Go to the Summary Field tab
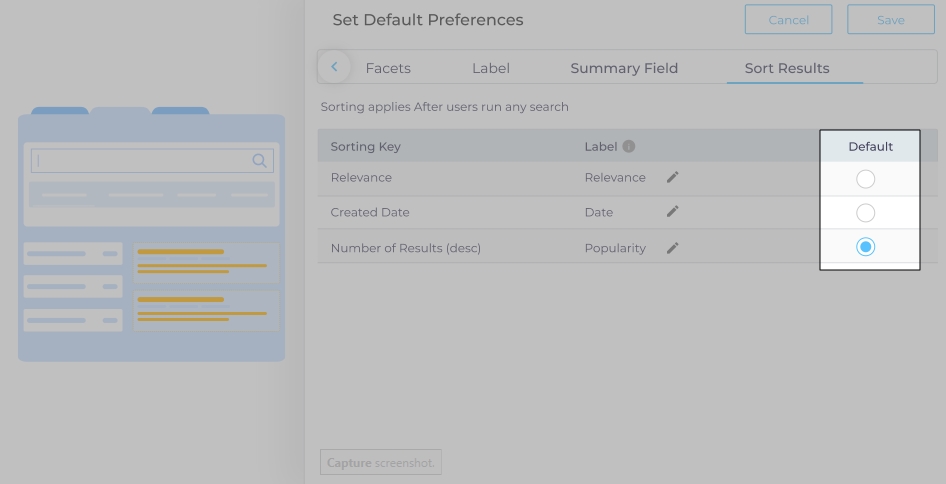Image resolution: width=946 pixels, height=484 pixels. click(x=624, y=68)
